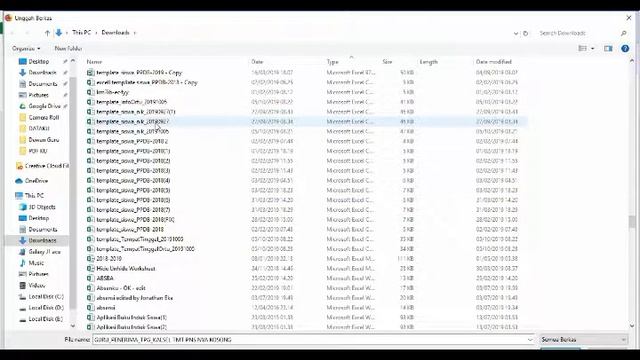Go up one folder level with the up arrow
Viewport: 640px width, 360px height.
coord(47,33)
